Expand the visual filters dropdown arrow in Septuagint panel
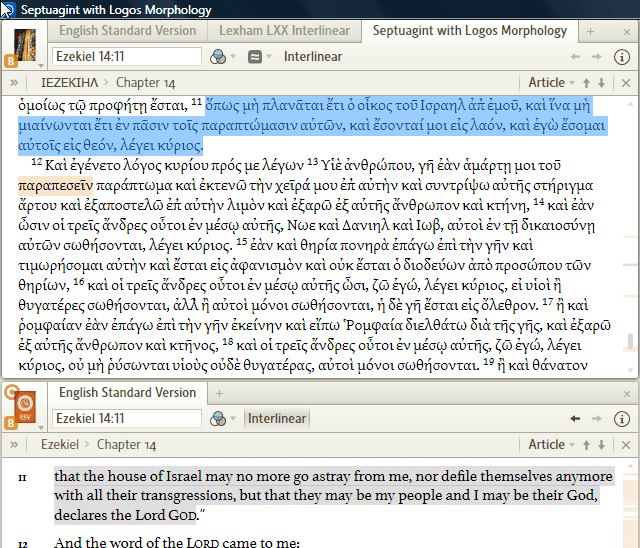 coord(233,56)
